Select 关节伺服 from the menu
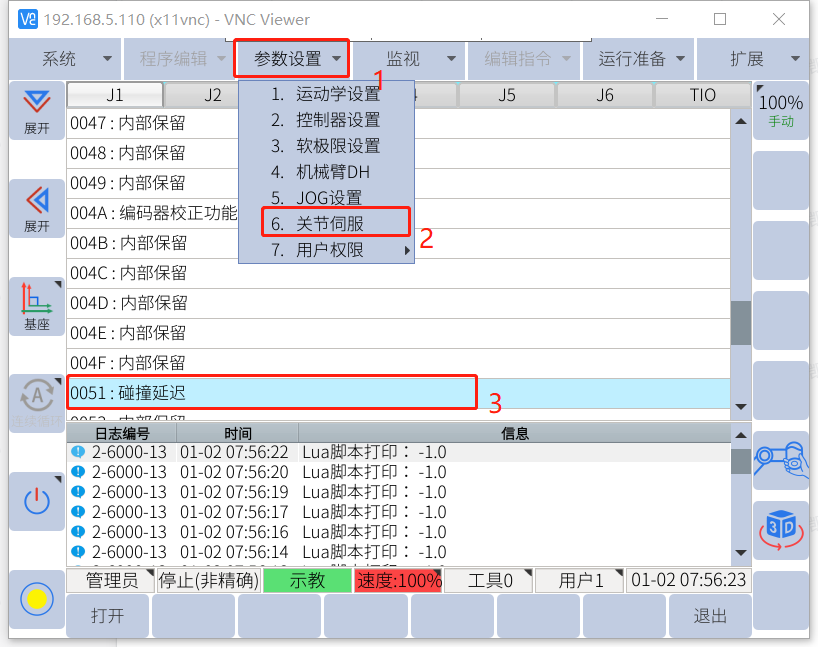This screenshot has height=647, width=818. point(330,224)
